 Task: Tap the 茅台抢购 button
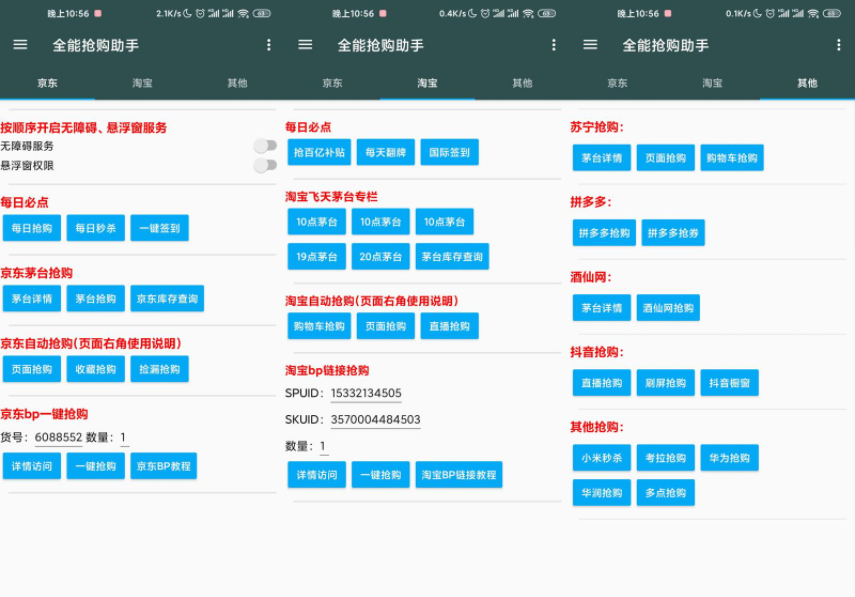tap(95, 298)
